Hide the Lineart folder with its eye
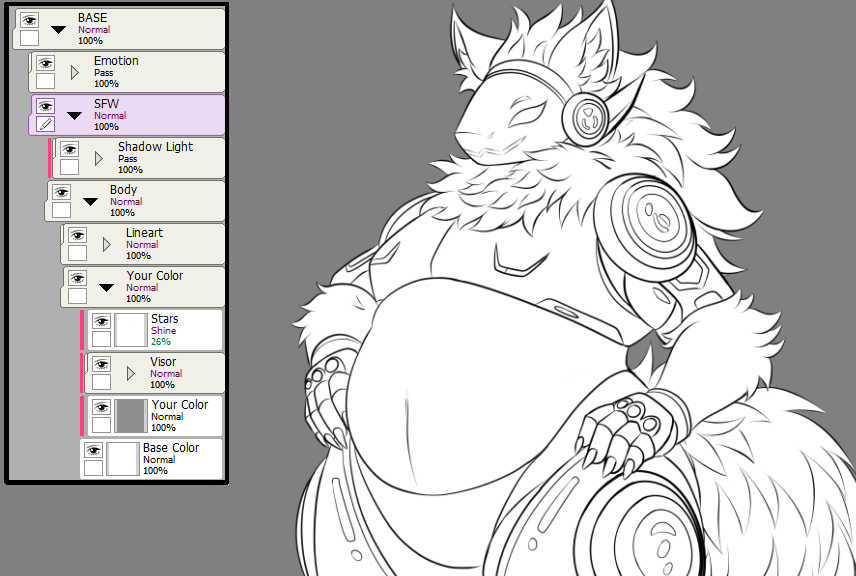This screenshot has height=576, width=856. 77,236
